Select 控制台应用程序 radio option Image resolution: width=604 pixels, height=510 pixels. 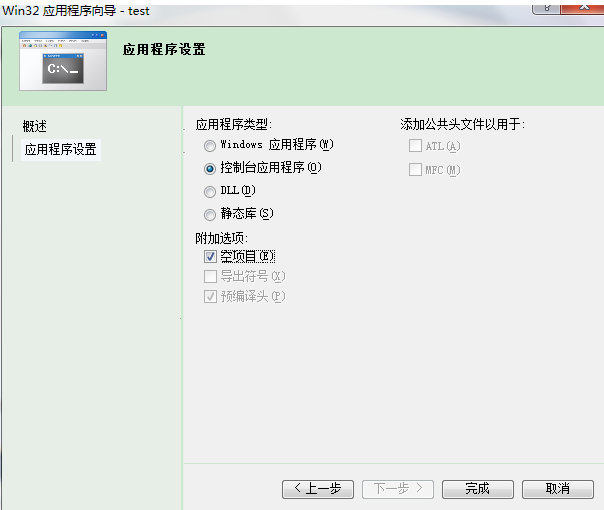pos(210,169)
